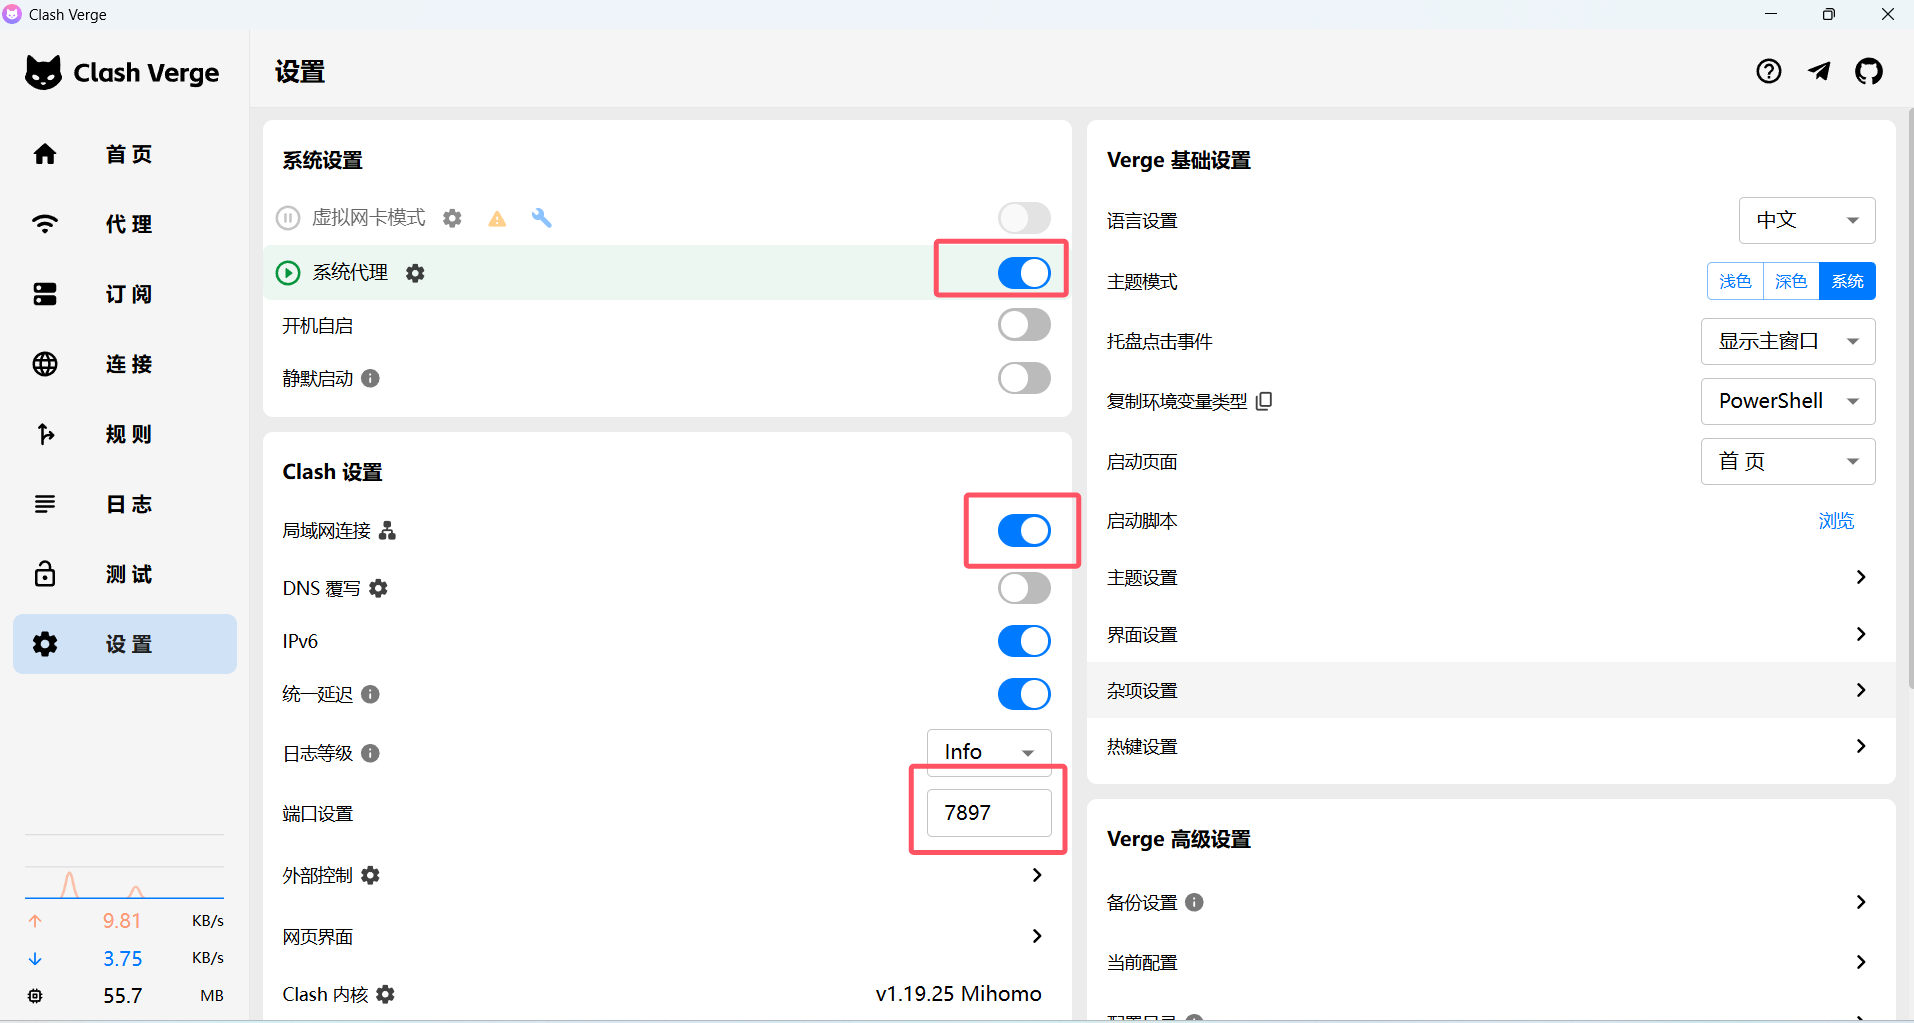Open the GitHub repository icon

point(1868,71)
